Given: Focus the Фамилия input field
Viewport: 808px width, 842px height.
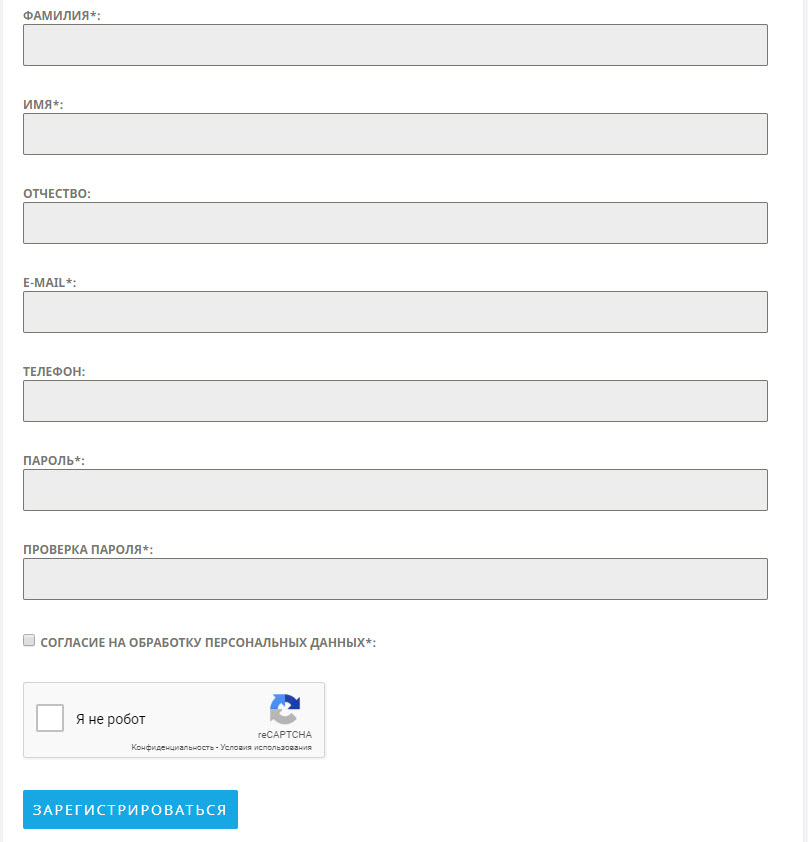Looking at the screenshot, I should (395, 45).
